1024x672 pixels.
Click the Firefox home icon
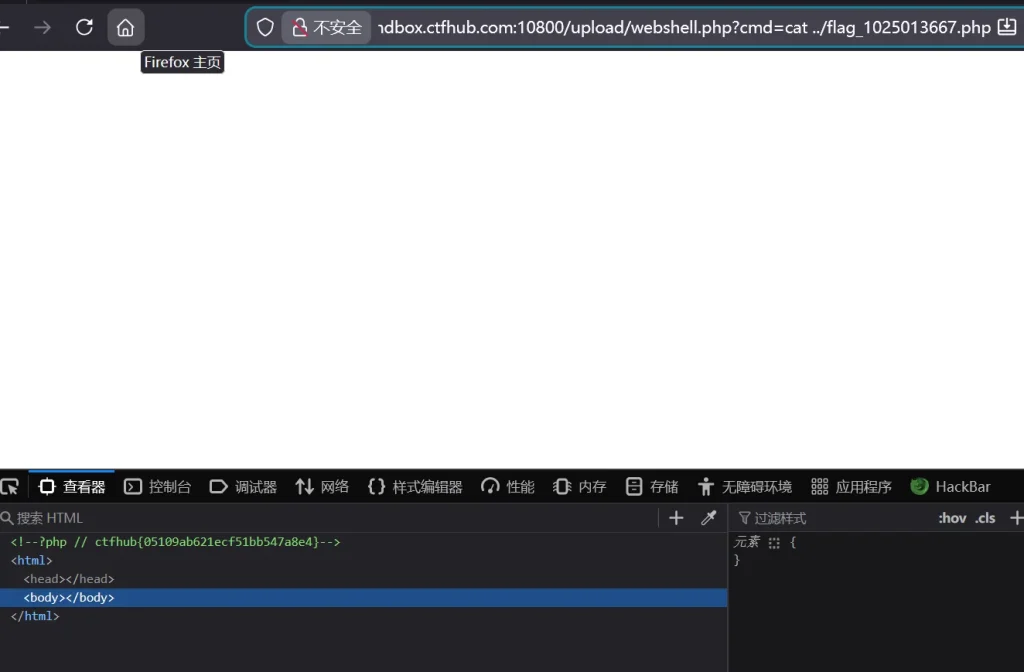pyautogui.click(x=125, y=27)
